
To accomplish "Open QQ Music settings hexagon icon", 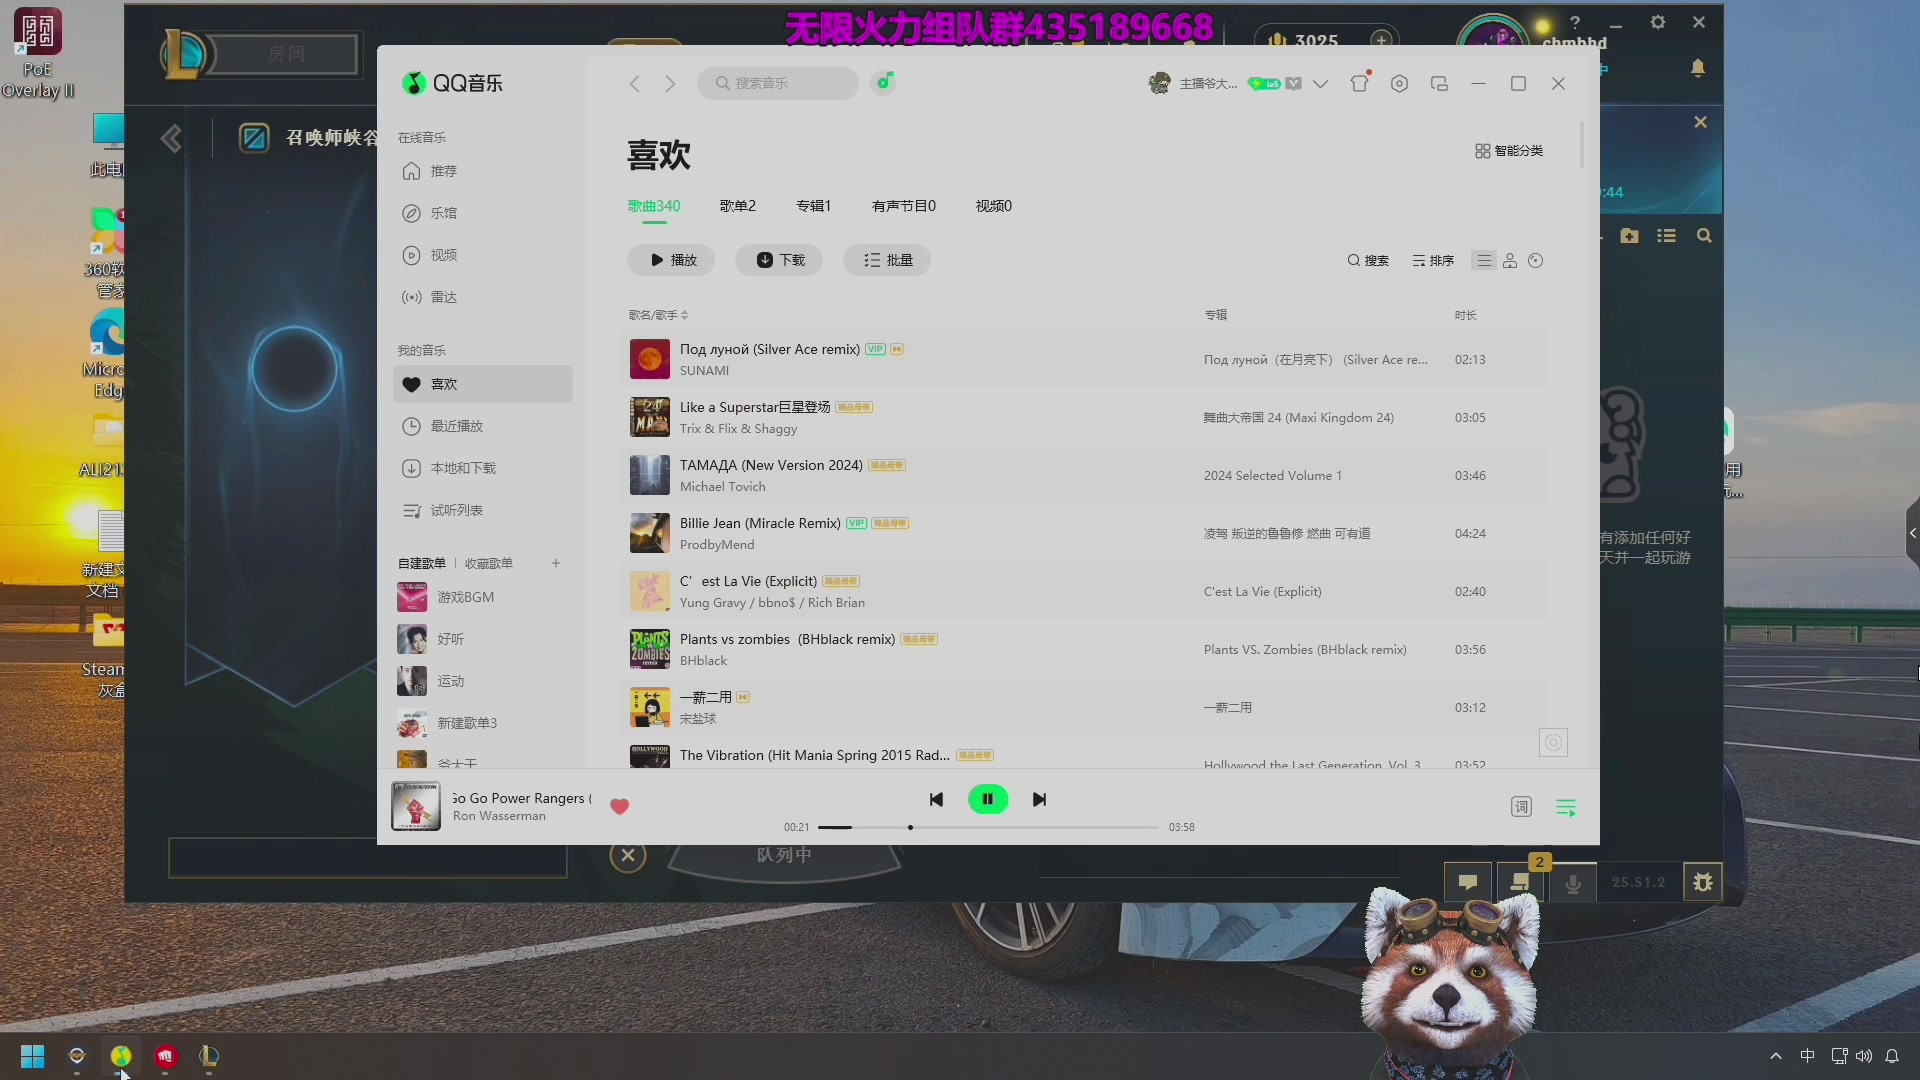I will (x=1399, y=84).
